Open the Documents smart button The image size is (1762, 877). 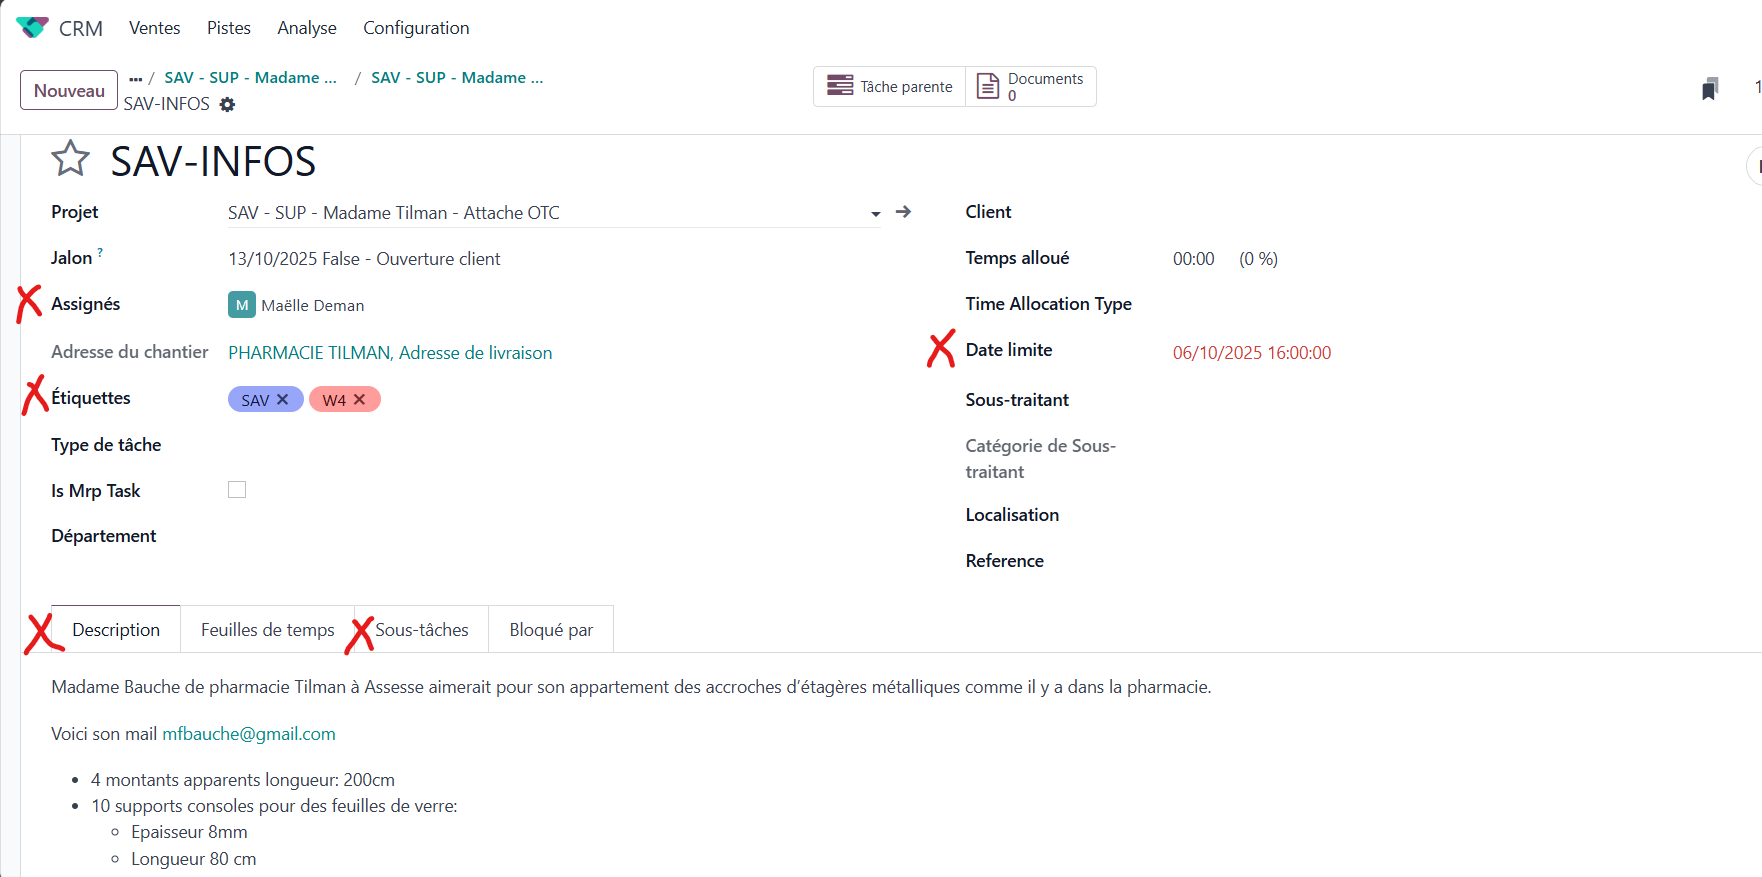pos(1031,87)
